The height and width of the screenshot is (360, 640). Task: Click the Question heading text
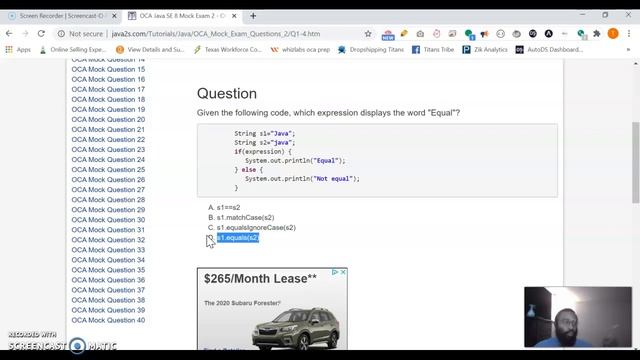(227, 93)
